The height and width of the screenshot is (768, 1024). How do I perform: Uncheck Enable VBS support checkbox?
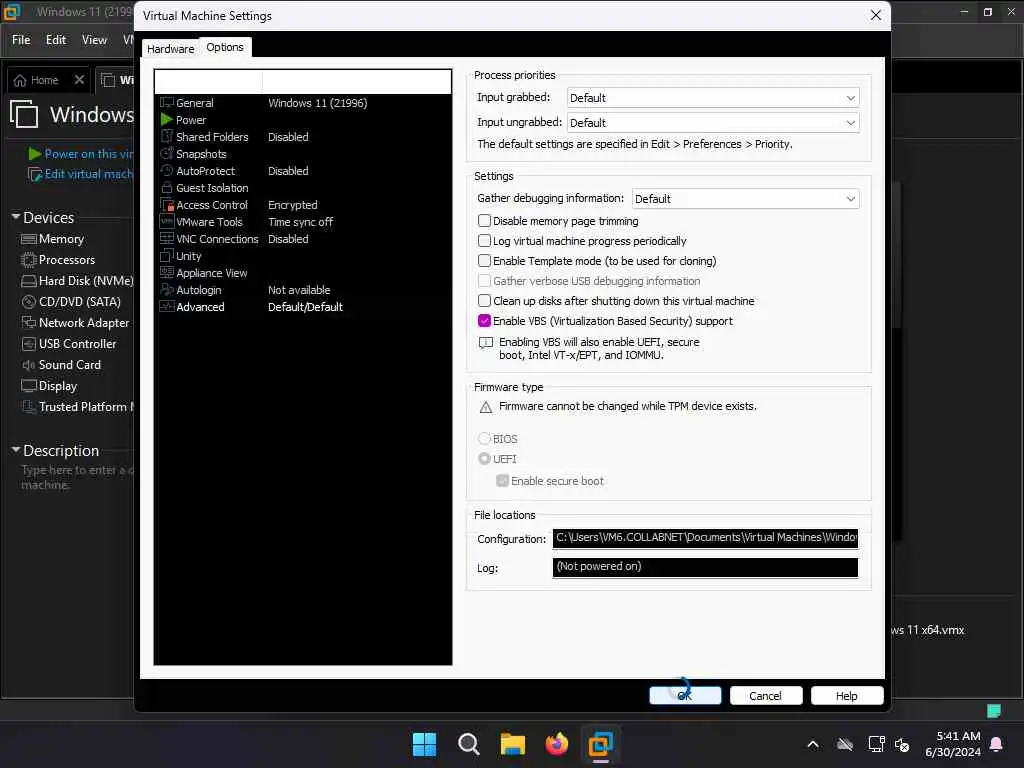click(484, 321)
